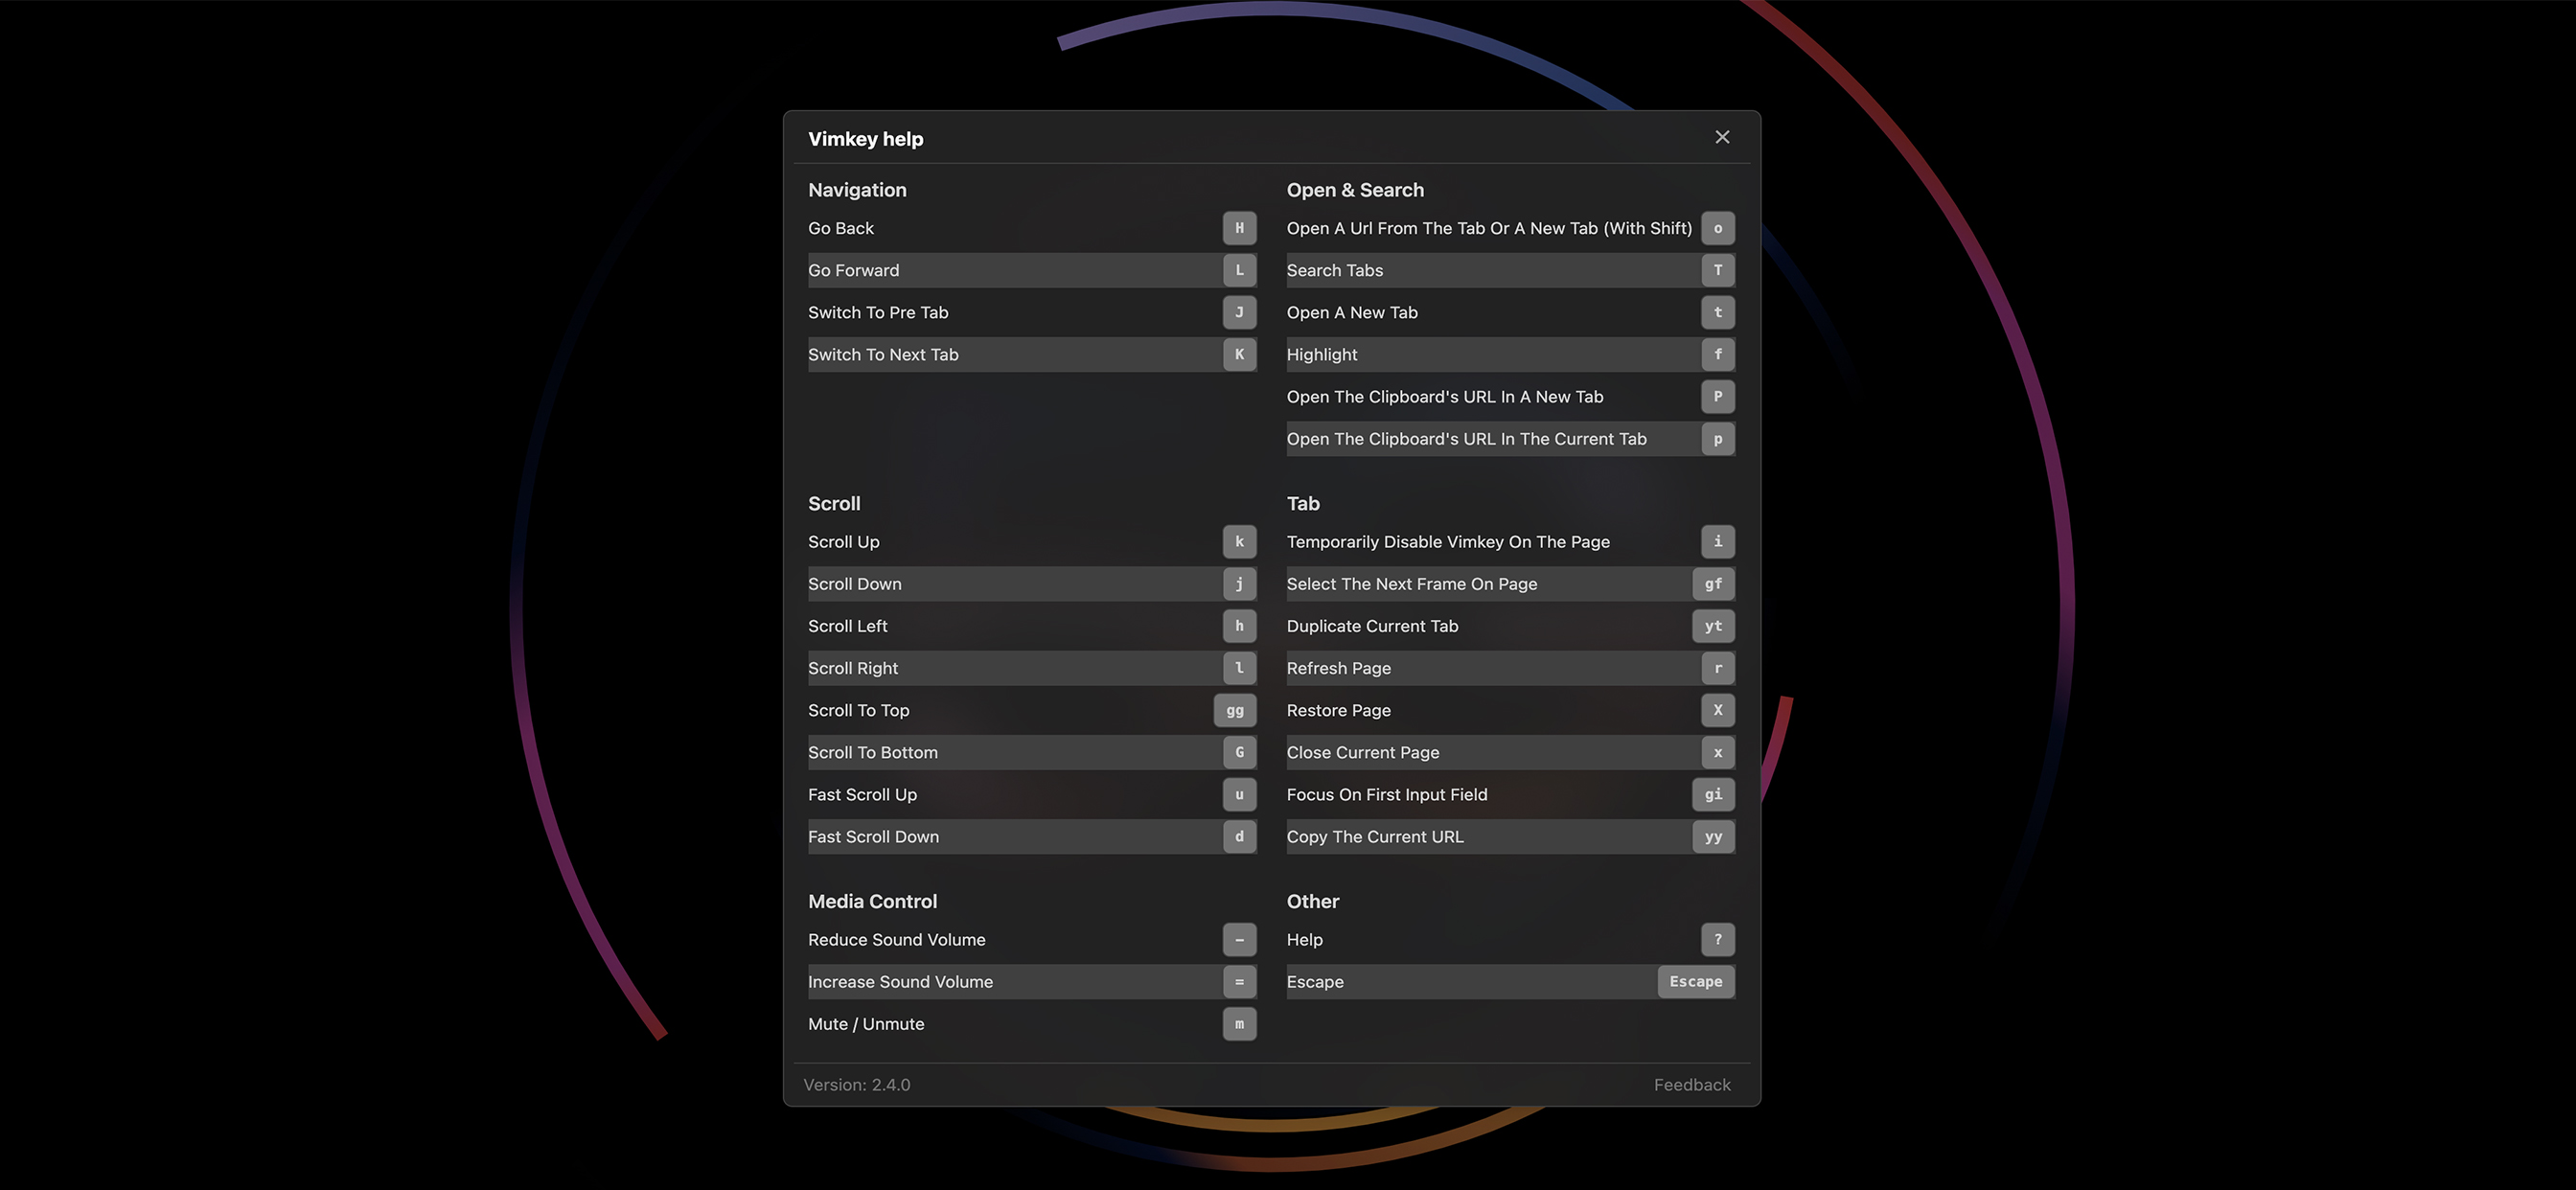Select the Scroll To Bottom text
This screenshot has height=1190, width=2576.
[x=873, y=752]
